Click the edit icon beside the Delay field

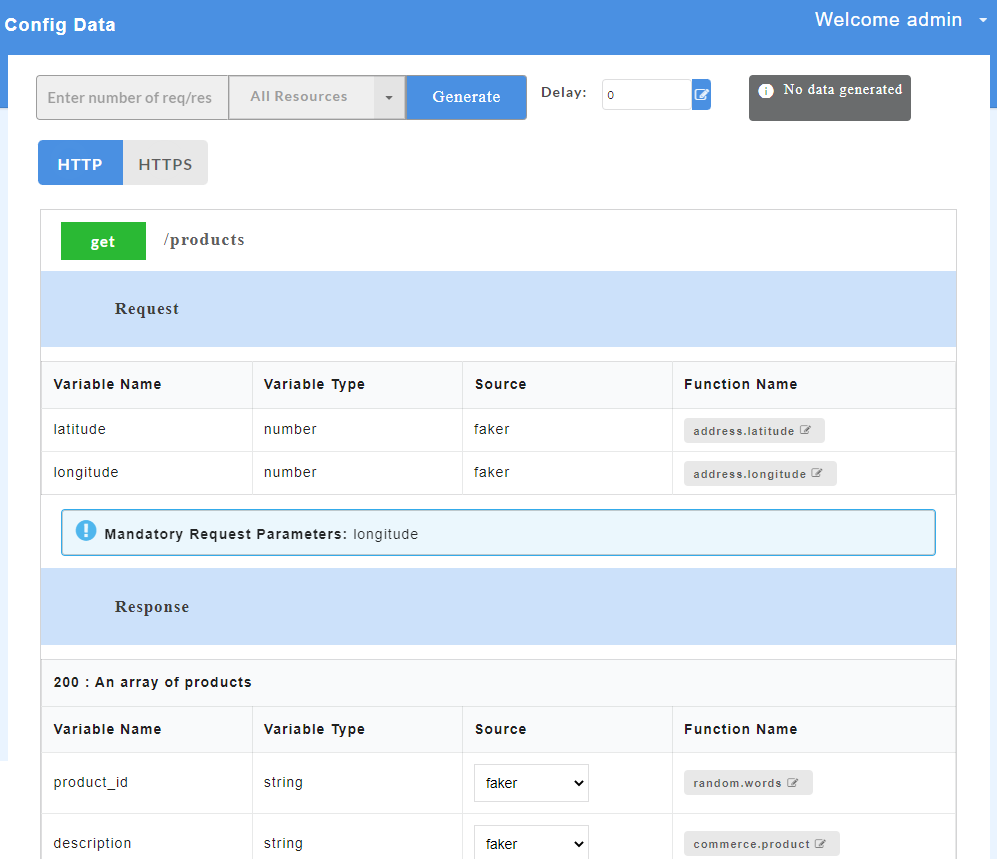coord(701,95)
